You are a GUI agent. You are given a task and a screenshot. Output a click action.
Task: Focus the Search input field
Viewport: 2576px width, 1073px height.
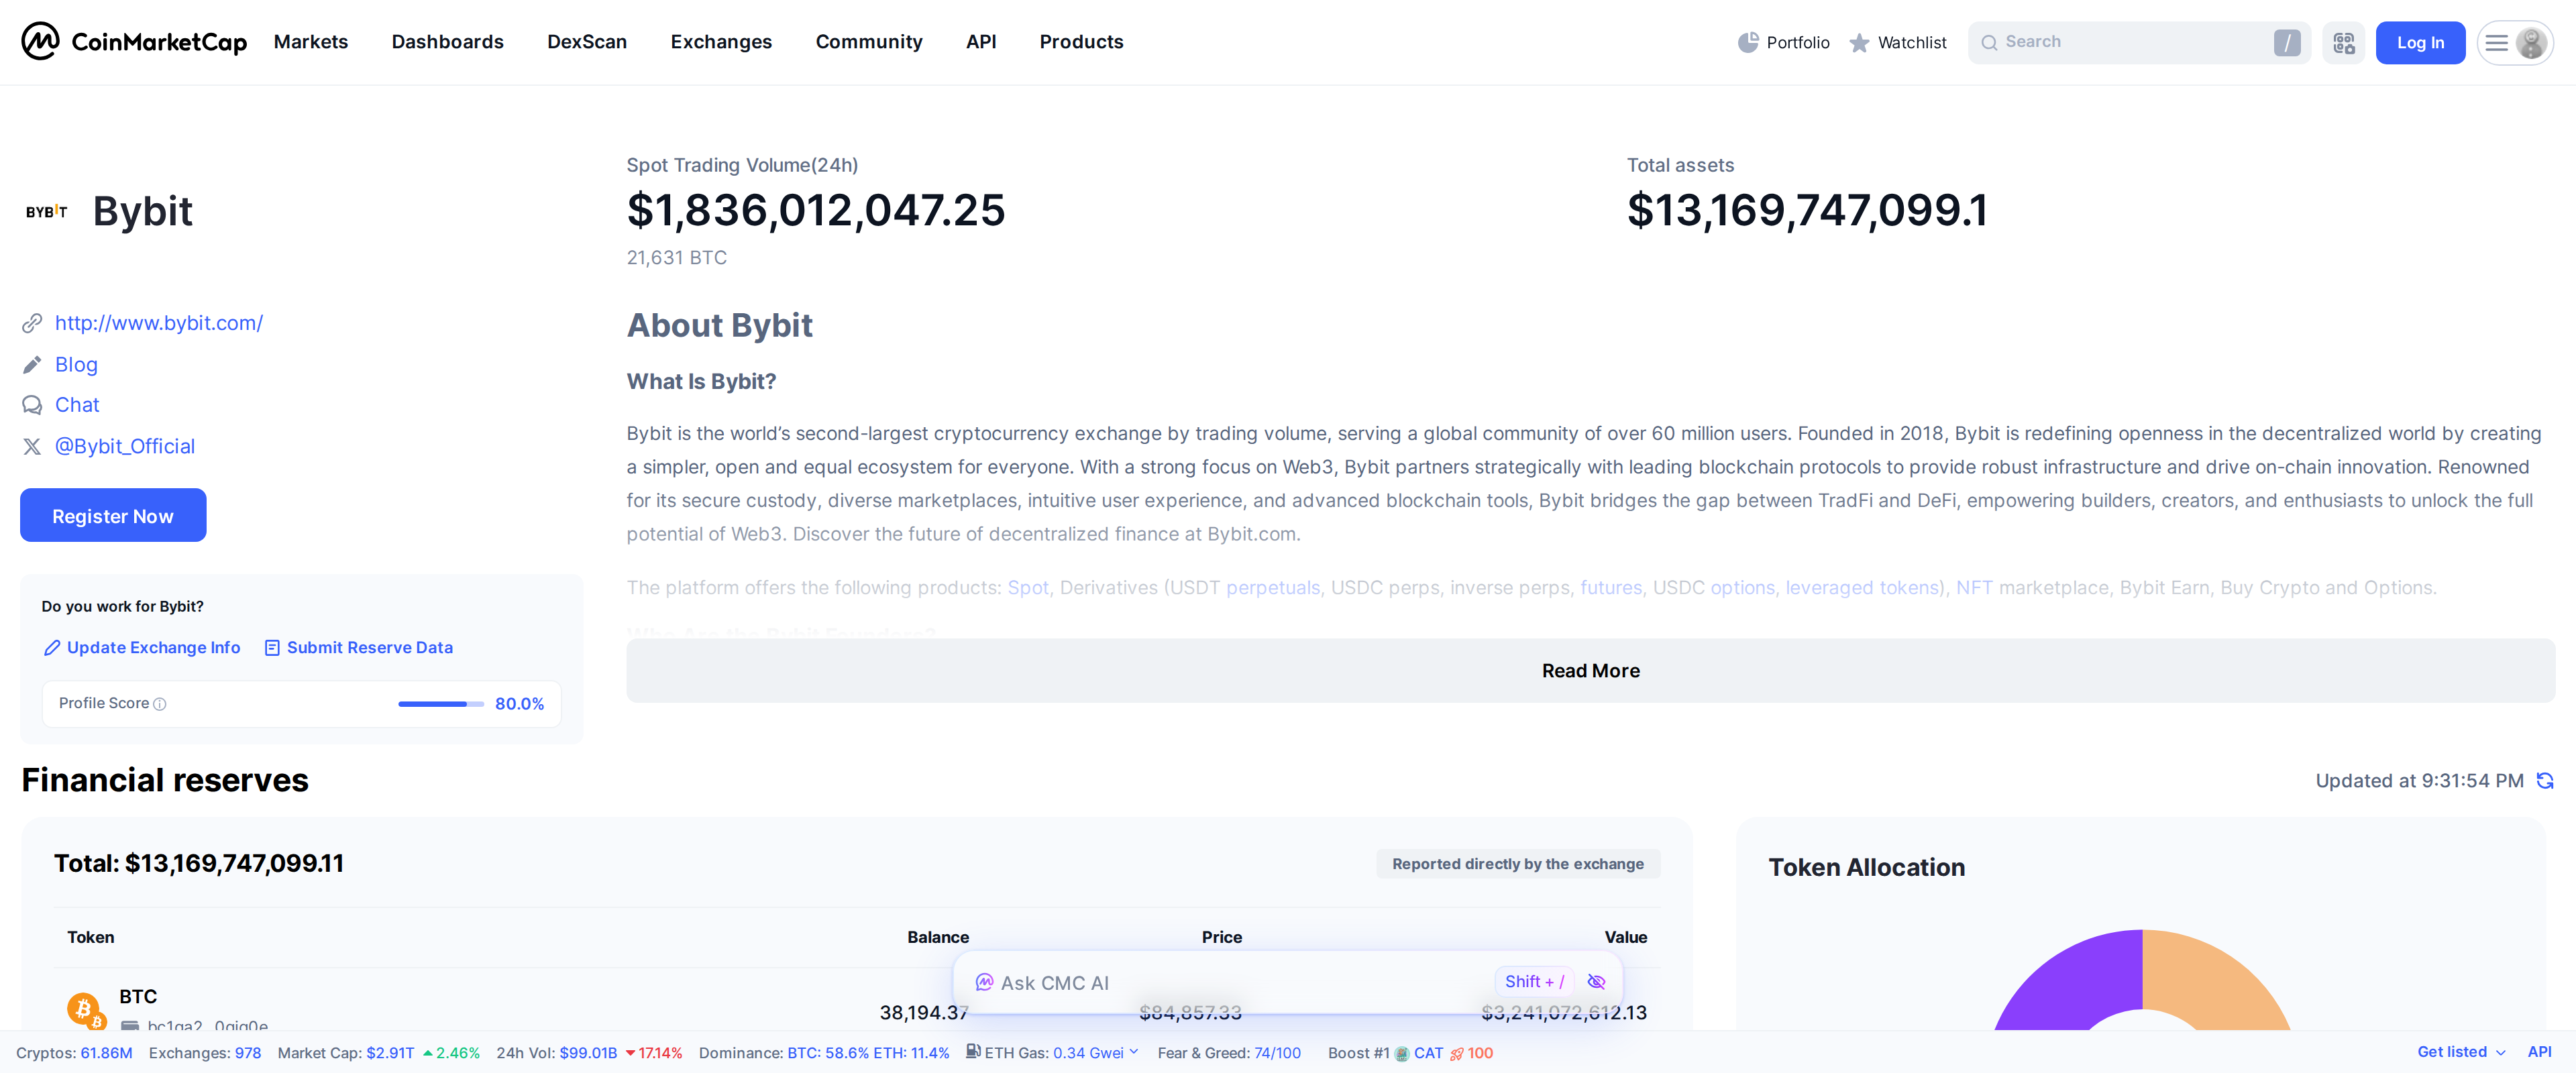[2139, 42]
